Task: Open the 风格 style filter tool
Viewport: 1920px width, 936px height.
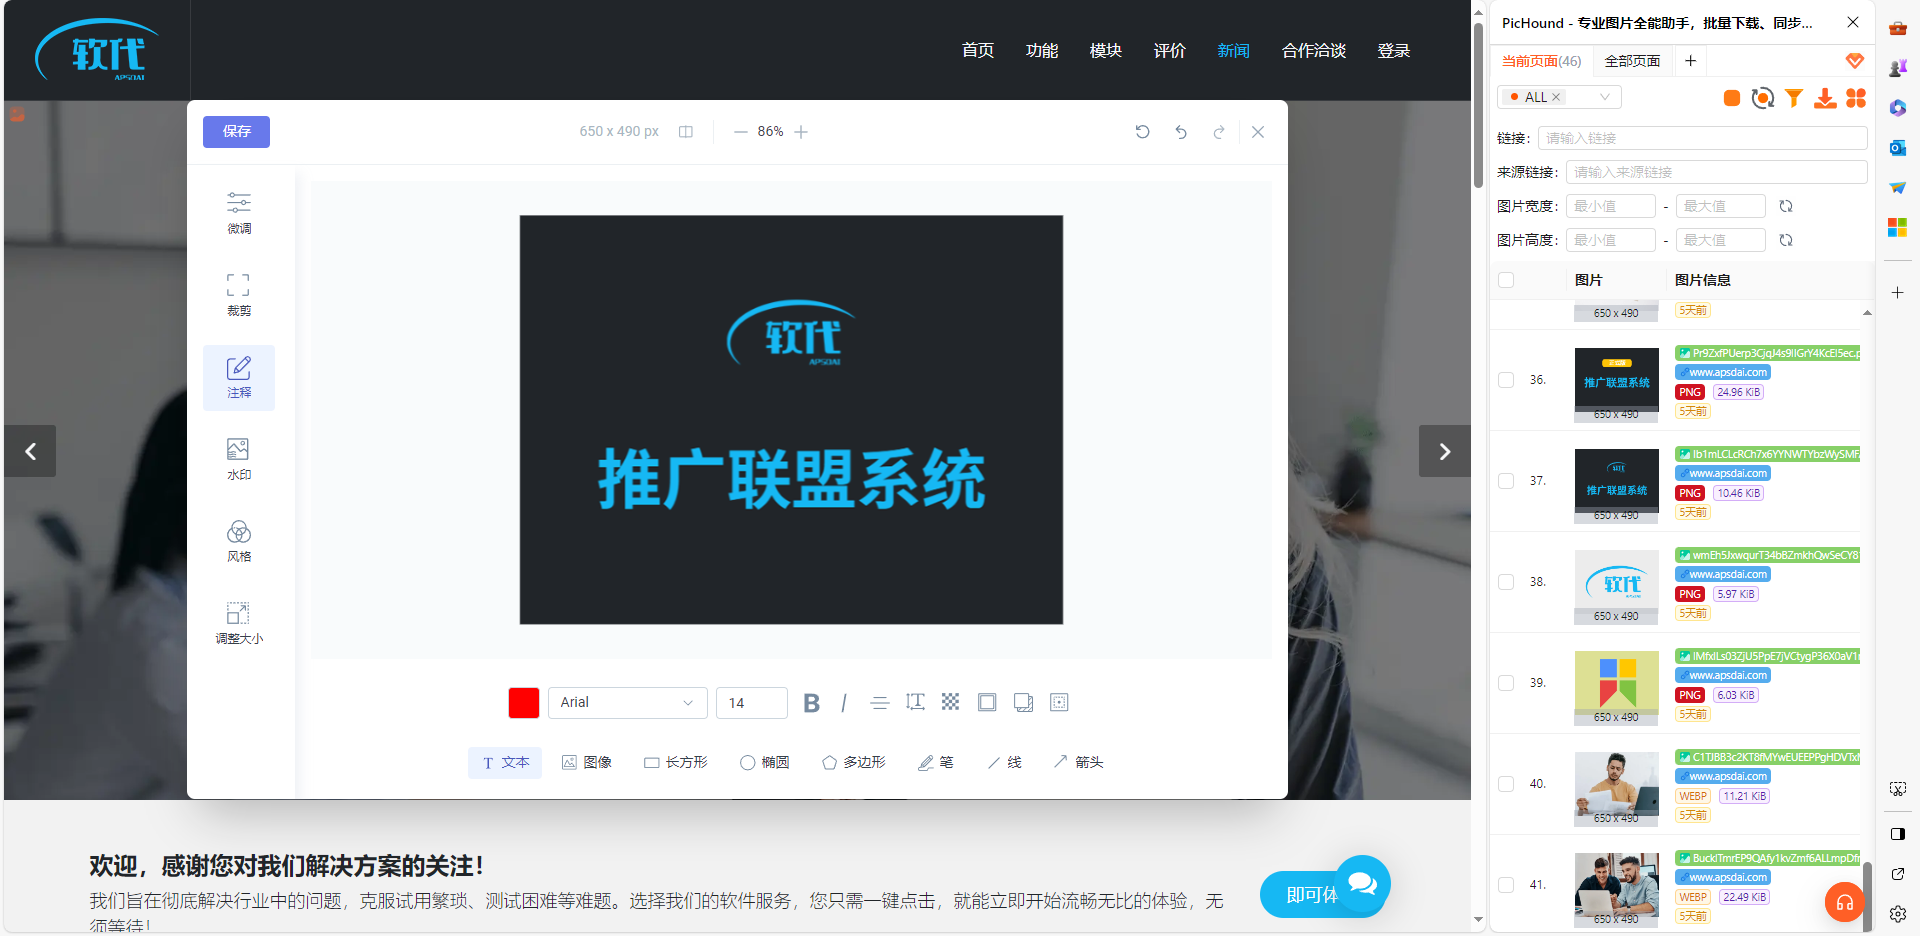Action: (x=238, y=541)
